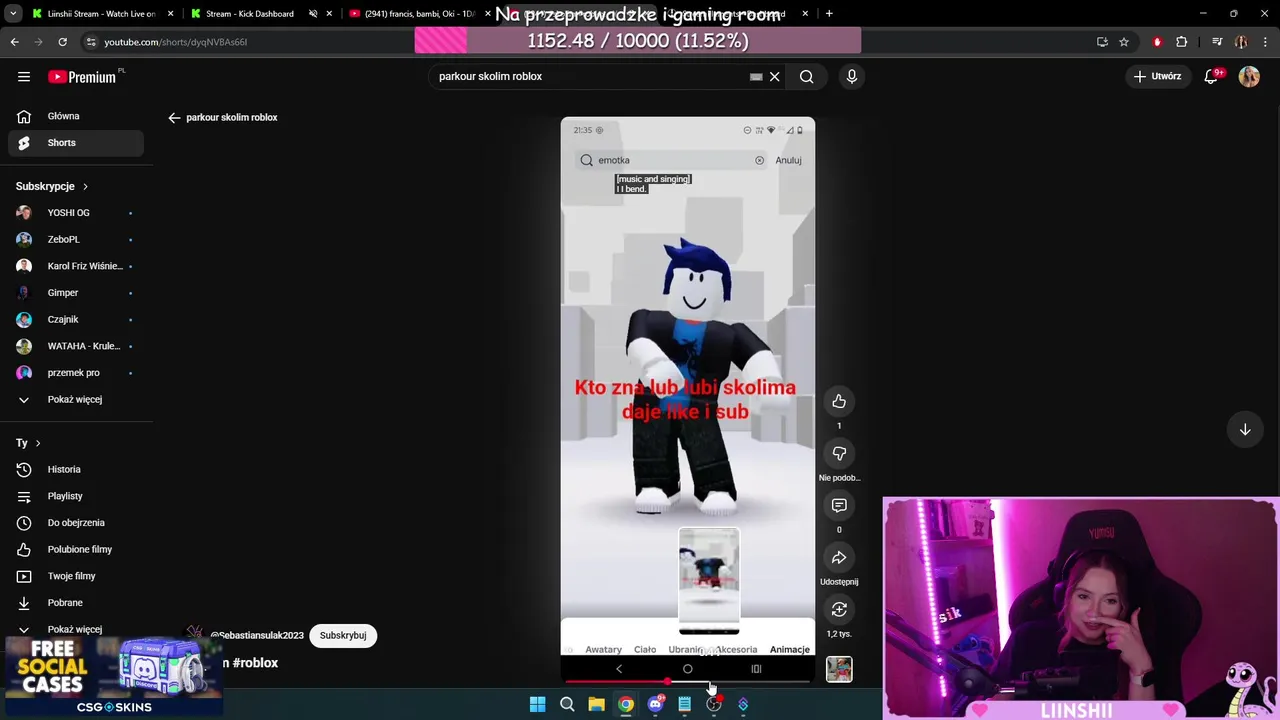
Task: Open the sound source thumbnail
Action: point(839,669)
